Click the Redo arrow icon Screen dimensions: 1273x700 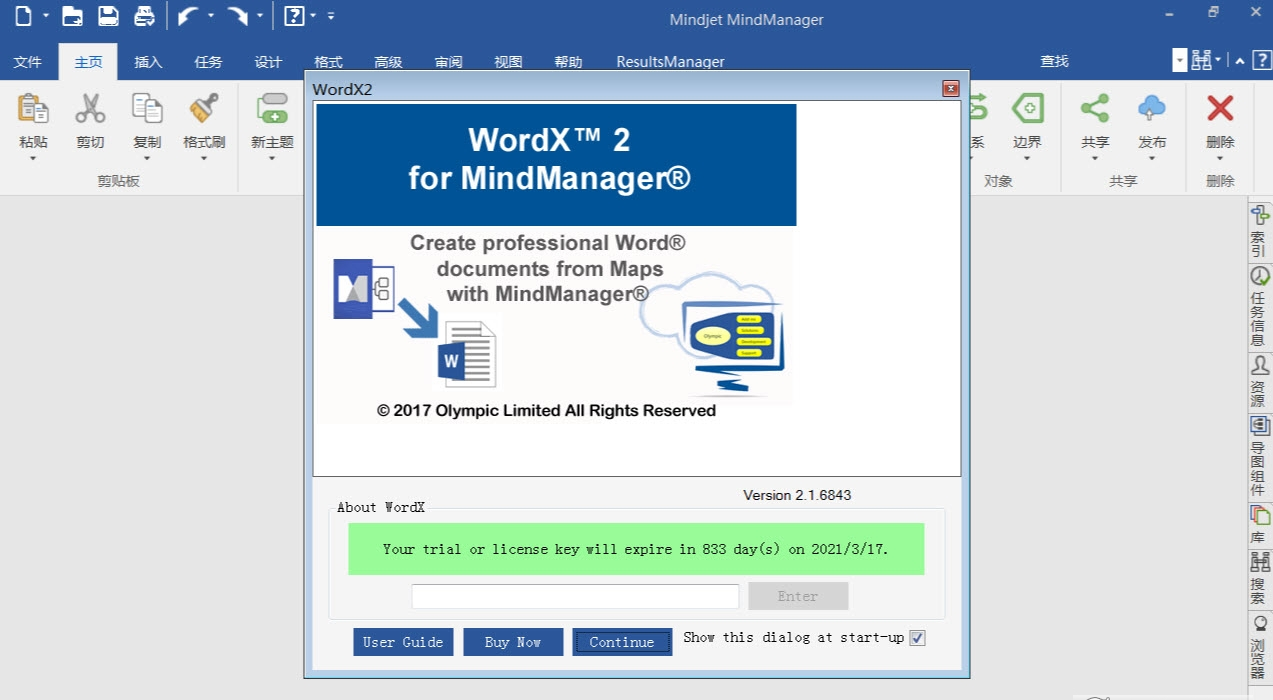point(237,15)
